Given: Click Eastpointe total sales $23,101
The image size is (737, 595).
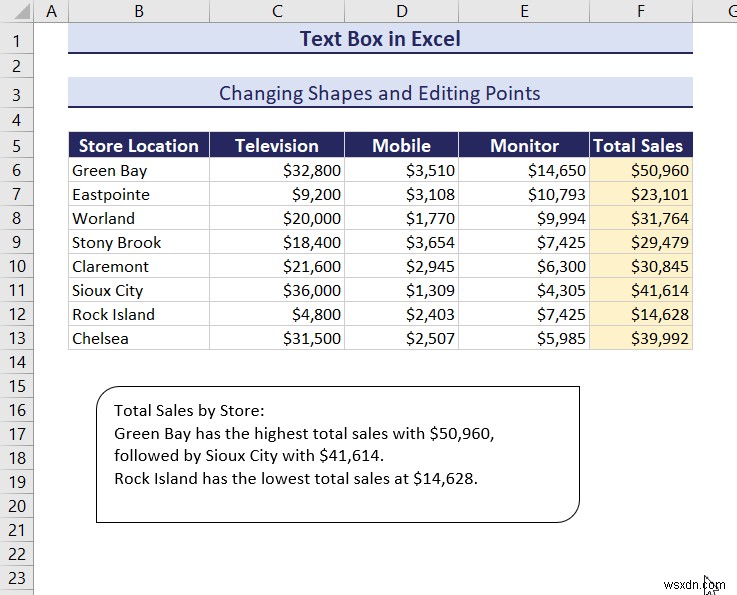Looking at the screenshot, I should pyautogui.click(x=641, y=194).
